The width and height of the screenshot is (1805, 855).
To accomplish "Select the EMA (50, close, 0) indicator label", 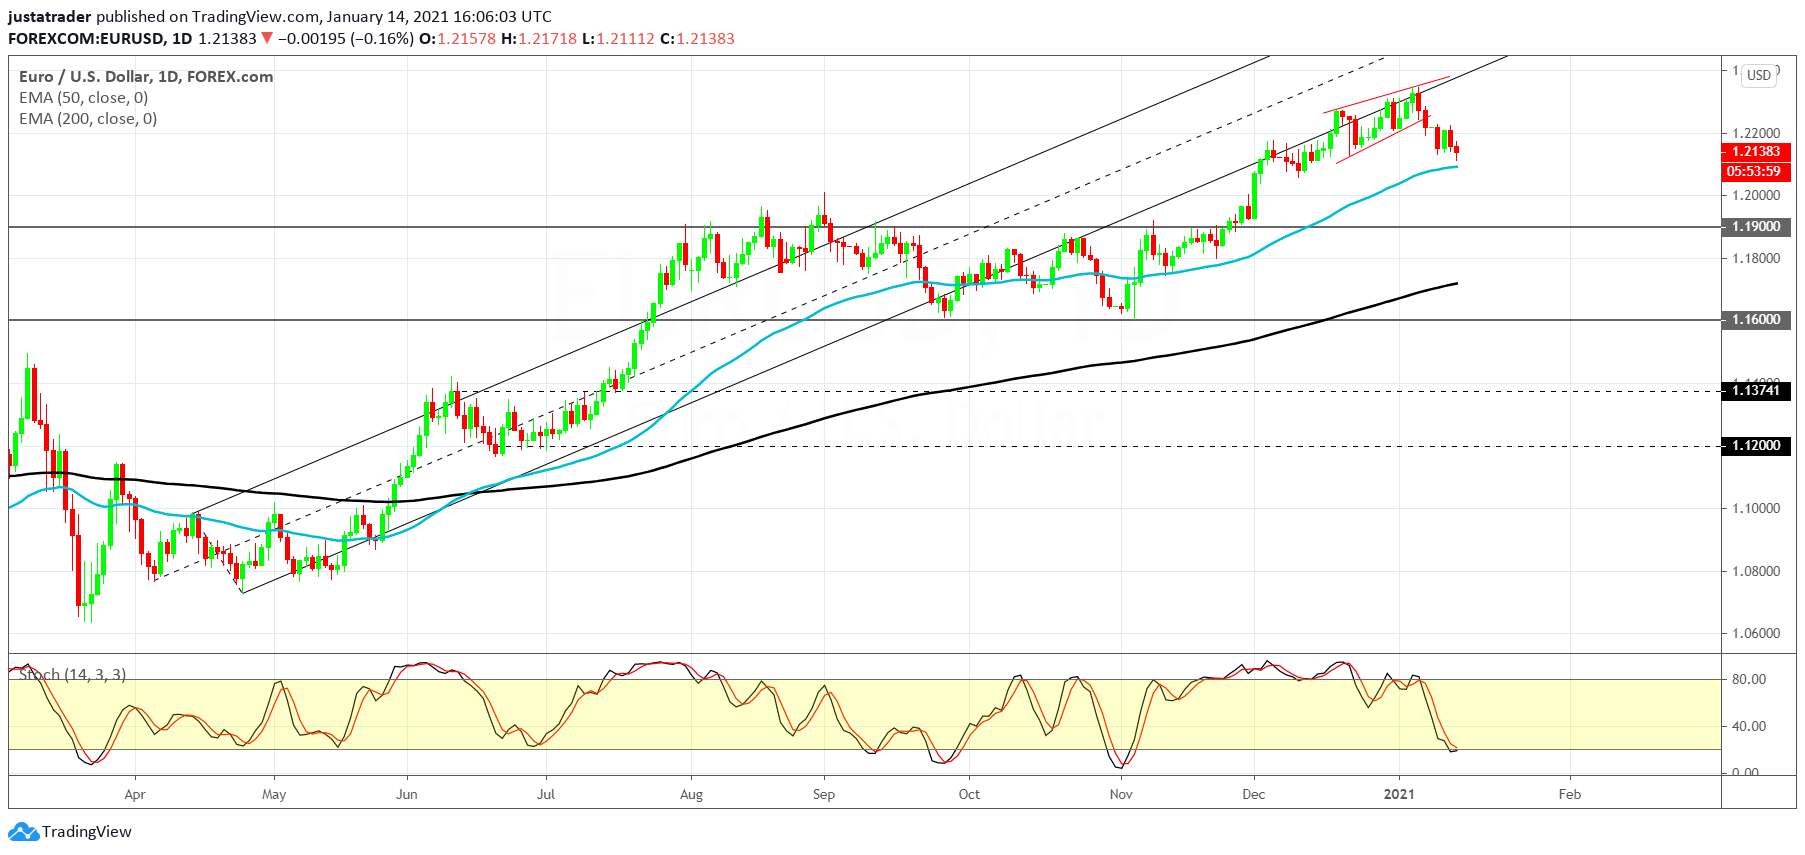I will click(x=84, y=98).
